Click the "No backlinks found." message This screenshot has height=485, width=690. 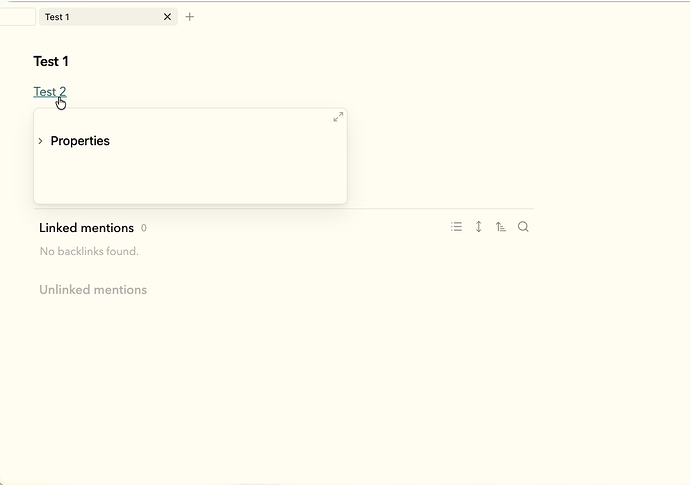pos(89,251)
